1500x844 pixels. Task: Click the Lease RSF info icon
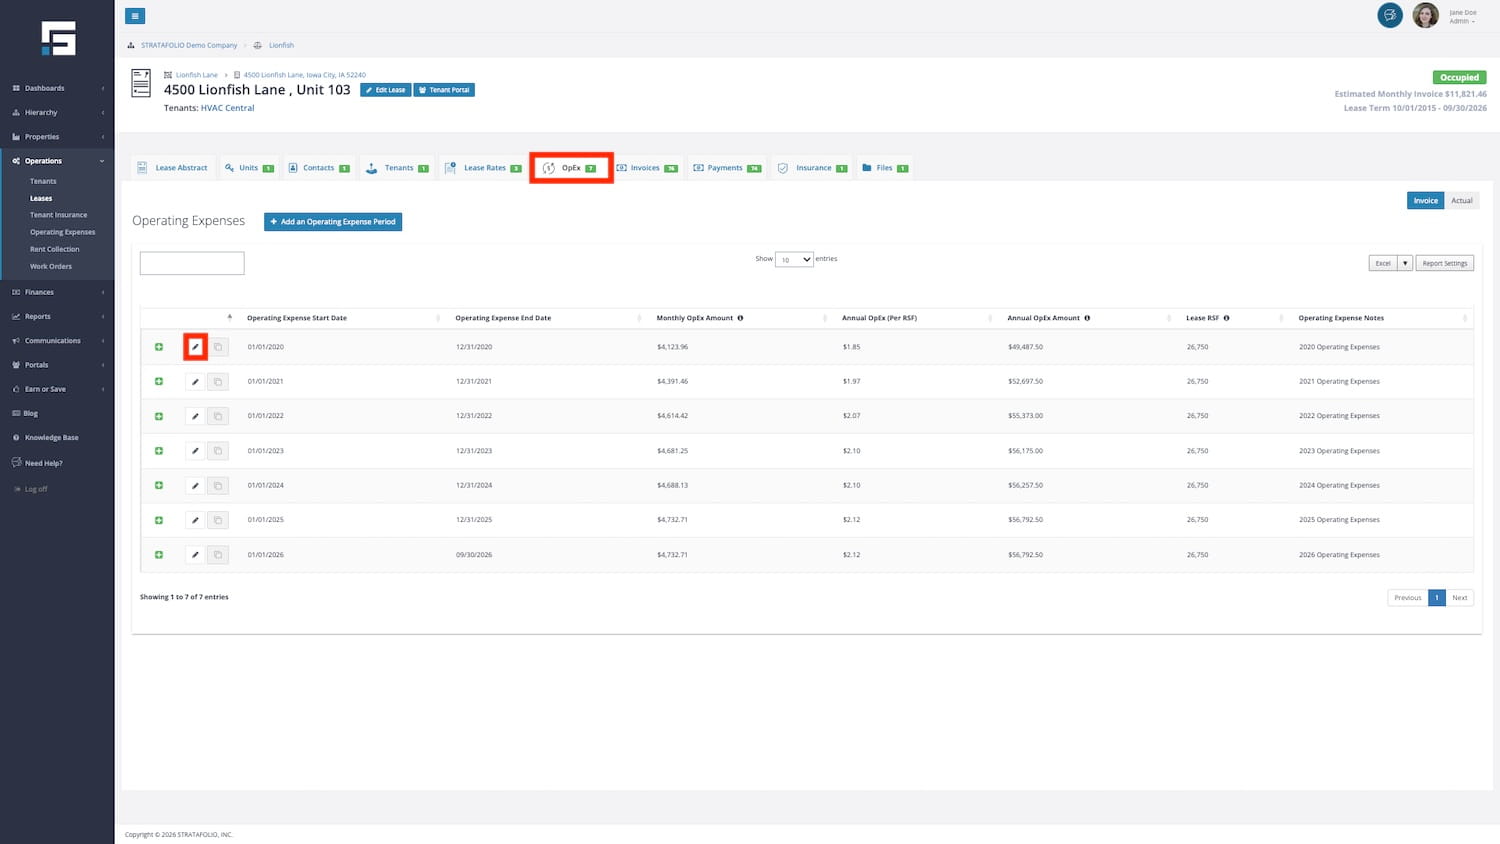[1226, 318]
